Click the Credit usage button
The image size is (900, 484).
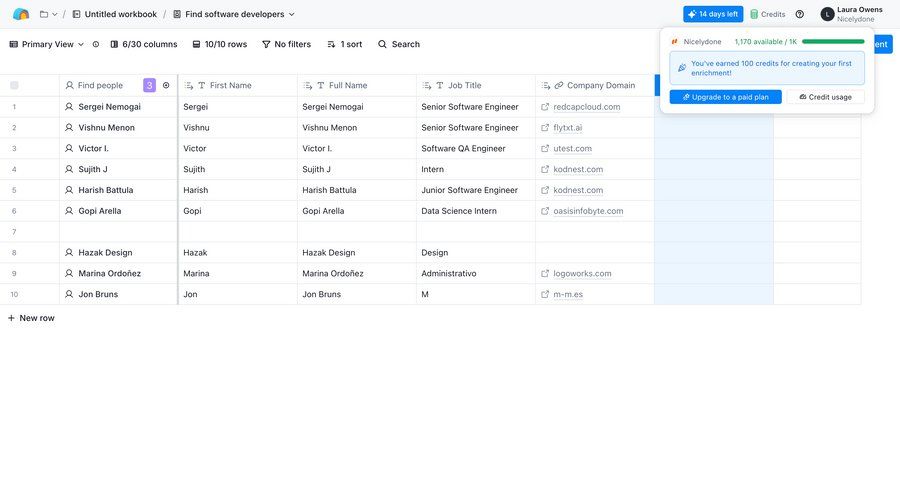pos(825,97)
